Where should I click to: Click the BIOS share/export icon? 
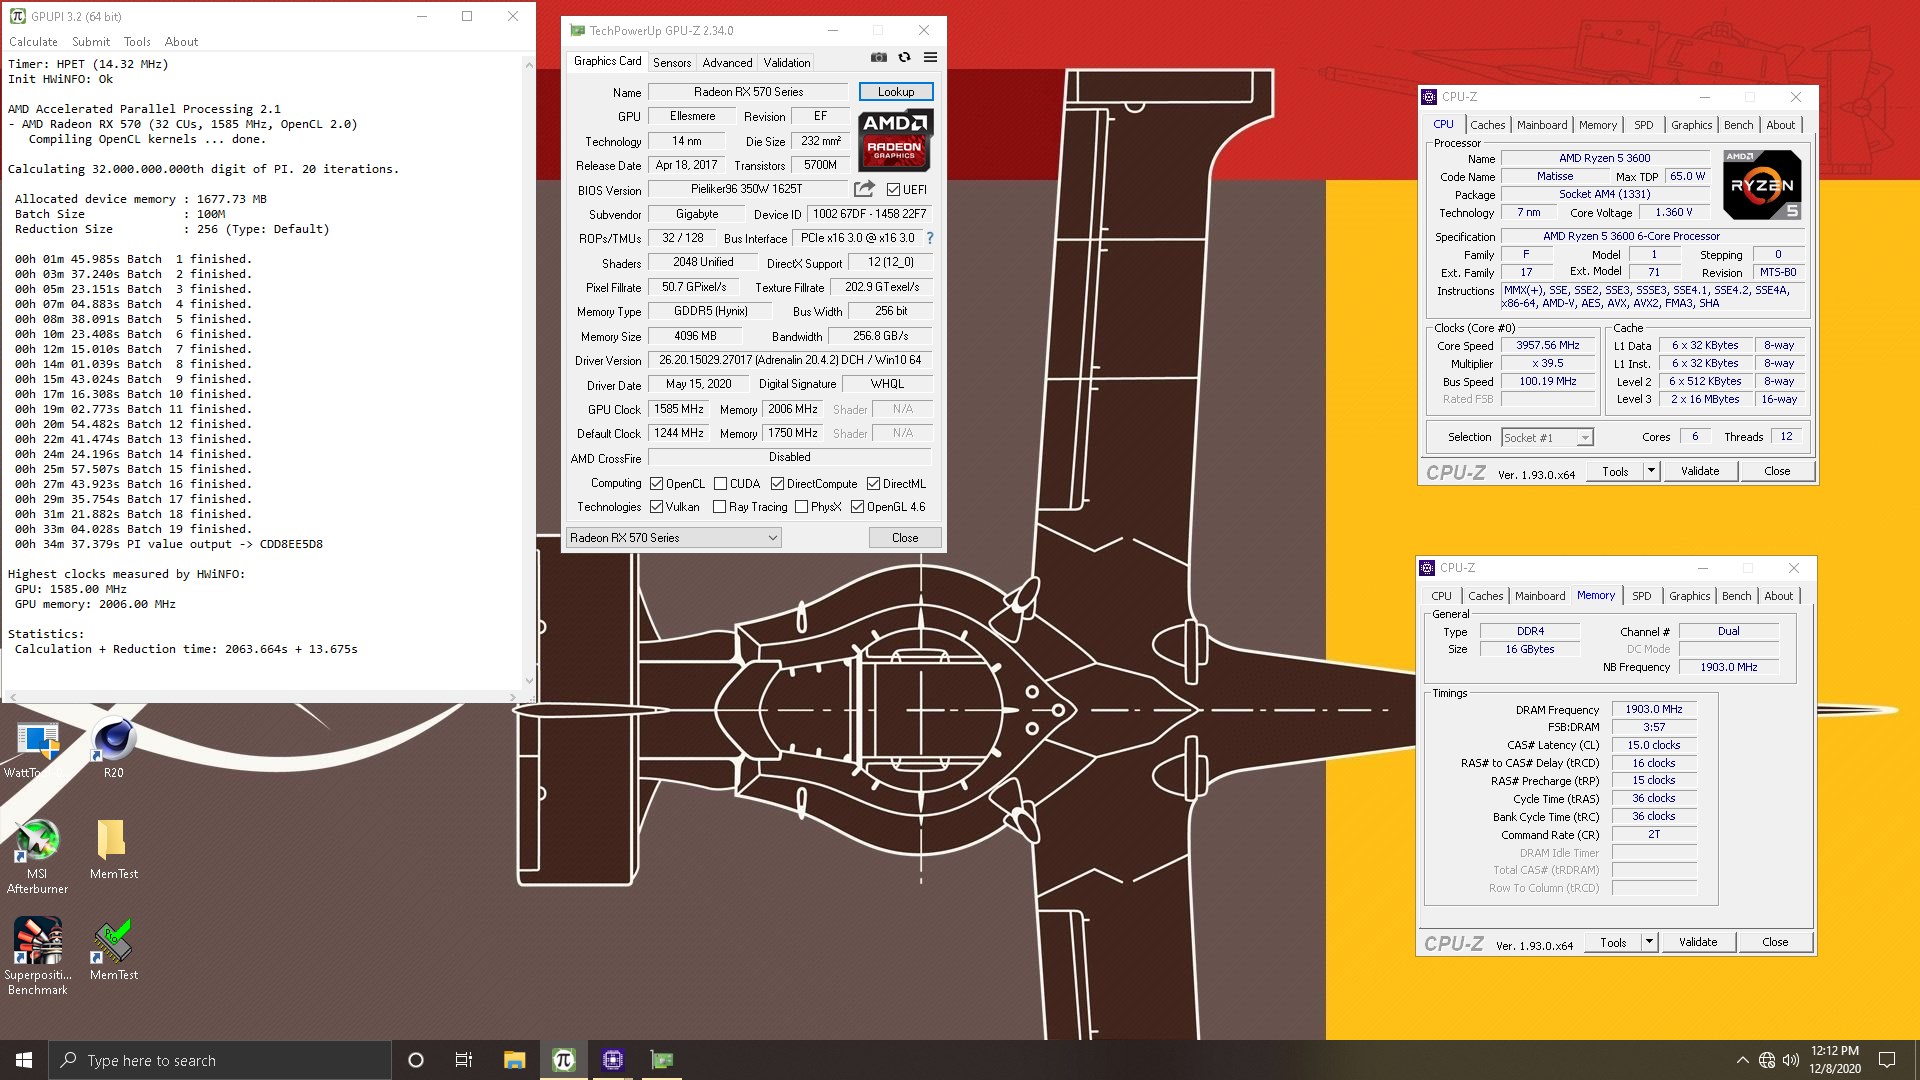pyautogui.click(x=864, y=189)
